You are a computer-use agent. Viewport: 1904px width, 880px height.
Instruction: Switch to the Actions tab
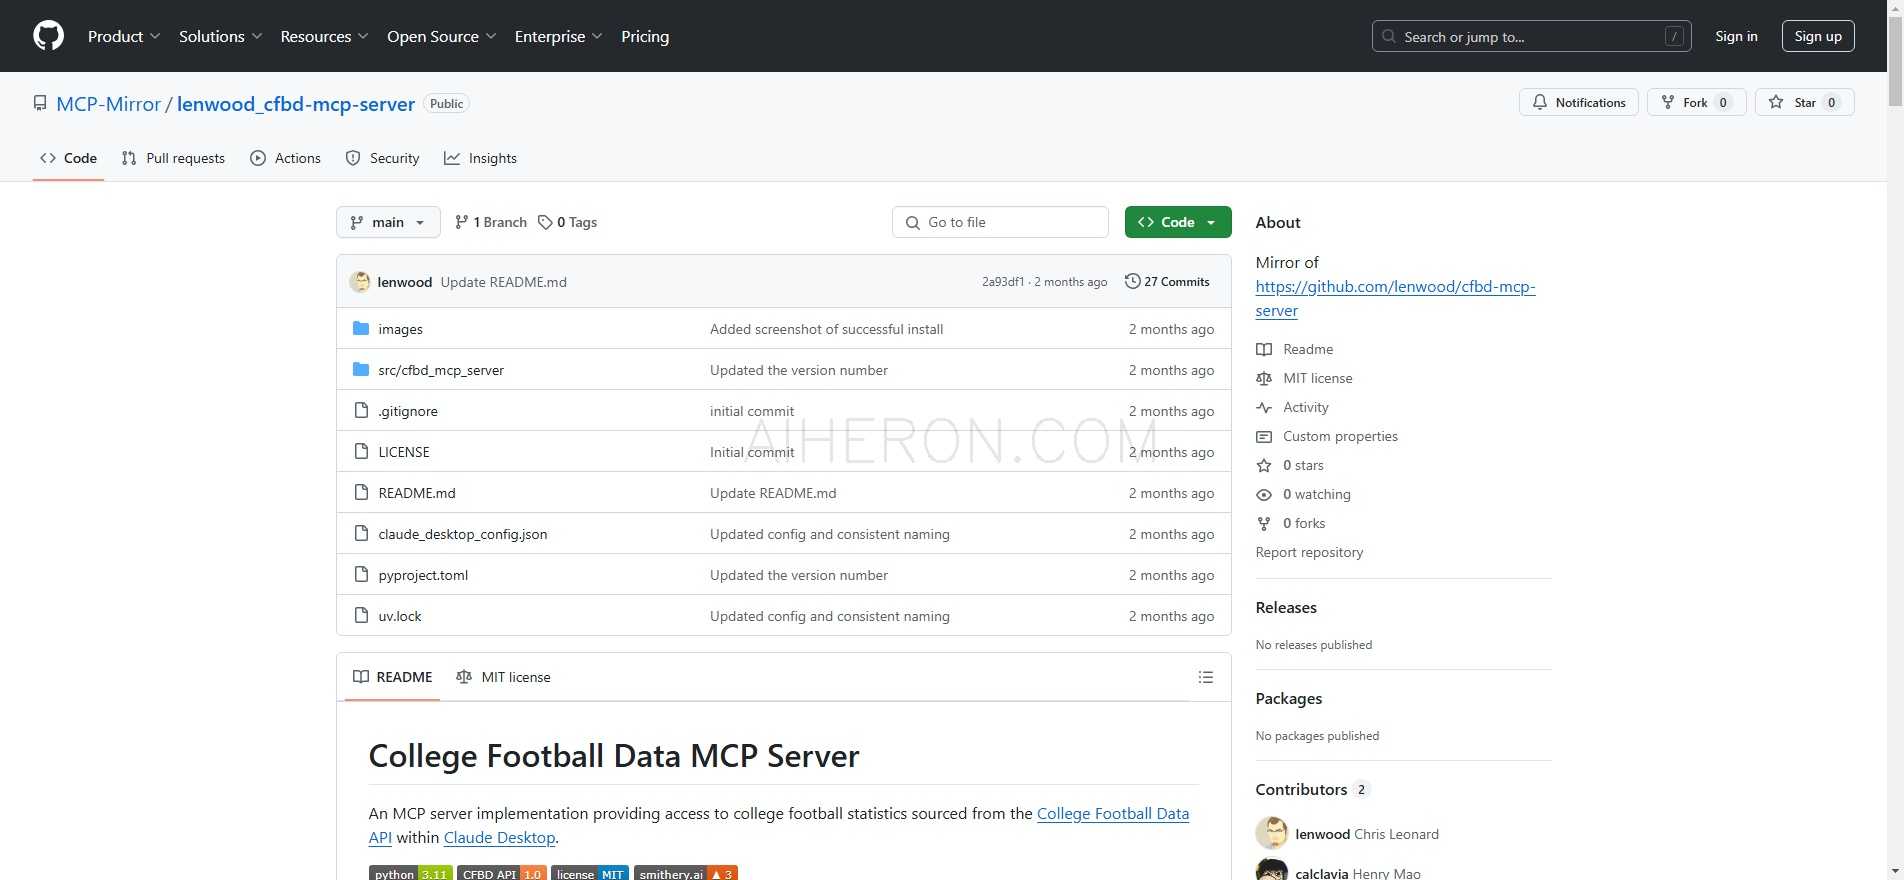pyautogui.click(x=286, y=158)
